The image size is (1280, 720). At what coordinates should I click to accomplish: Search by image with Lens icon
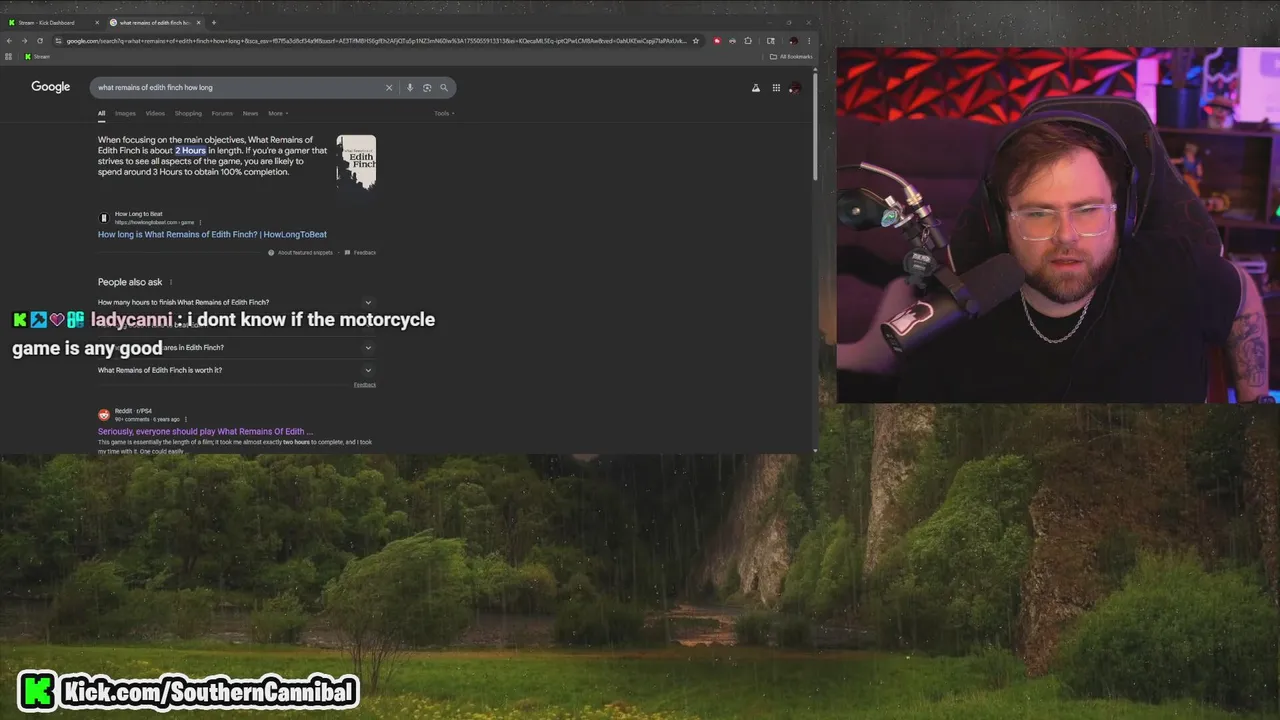[427, 87]
